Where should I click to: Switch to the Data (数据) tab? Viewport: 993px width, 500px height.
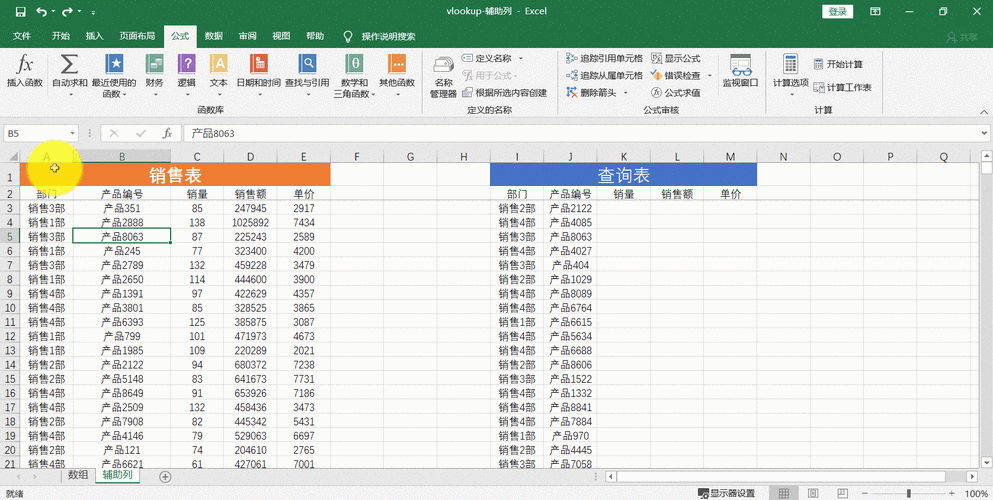[x=213, y=36]
